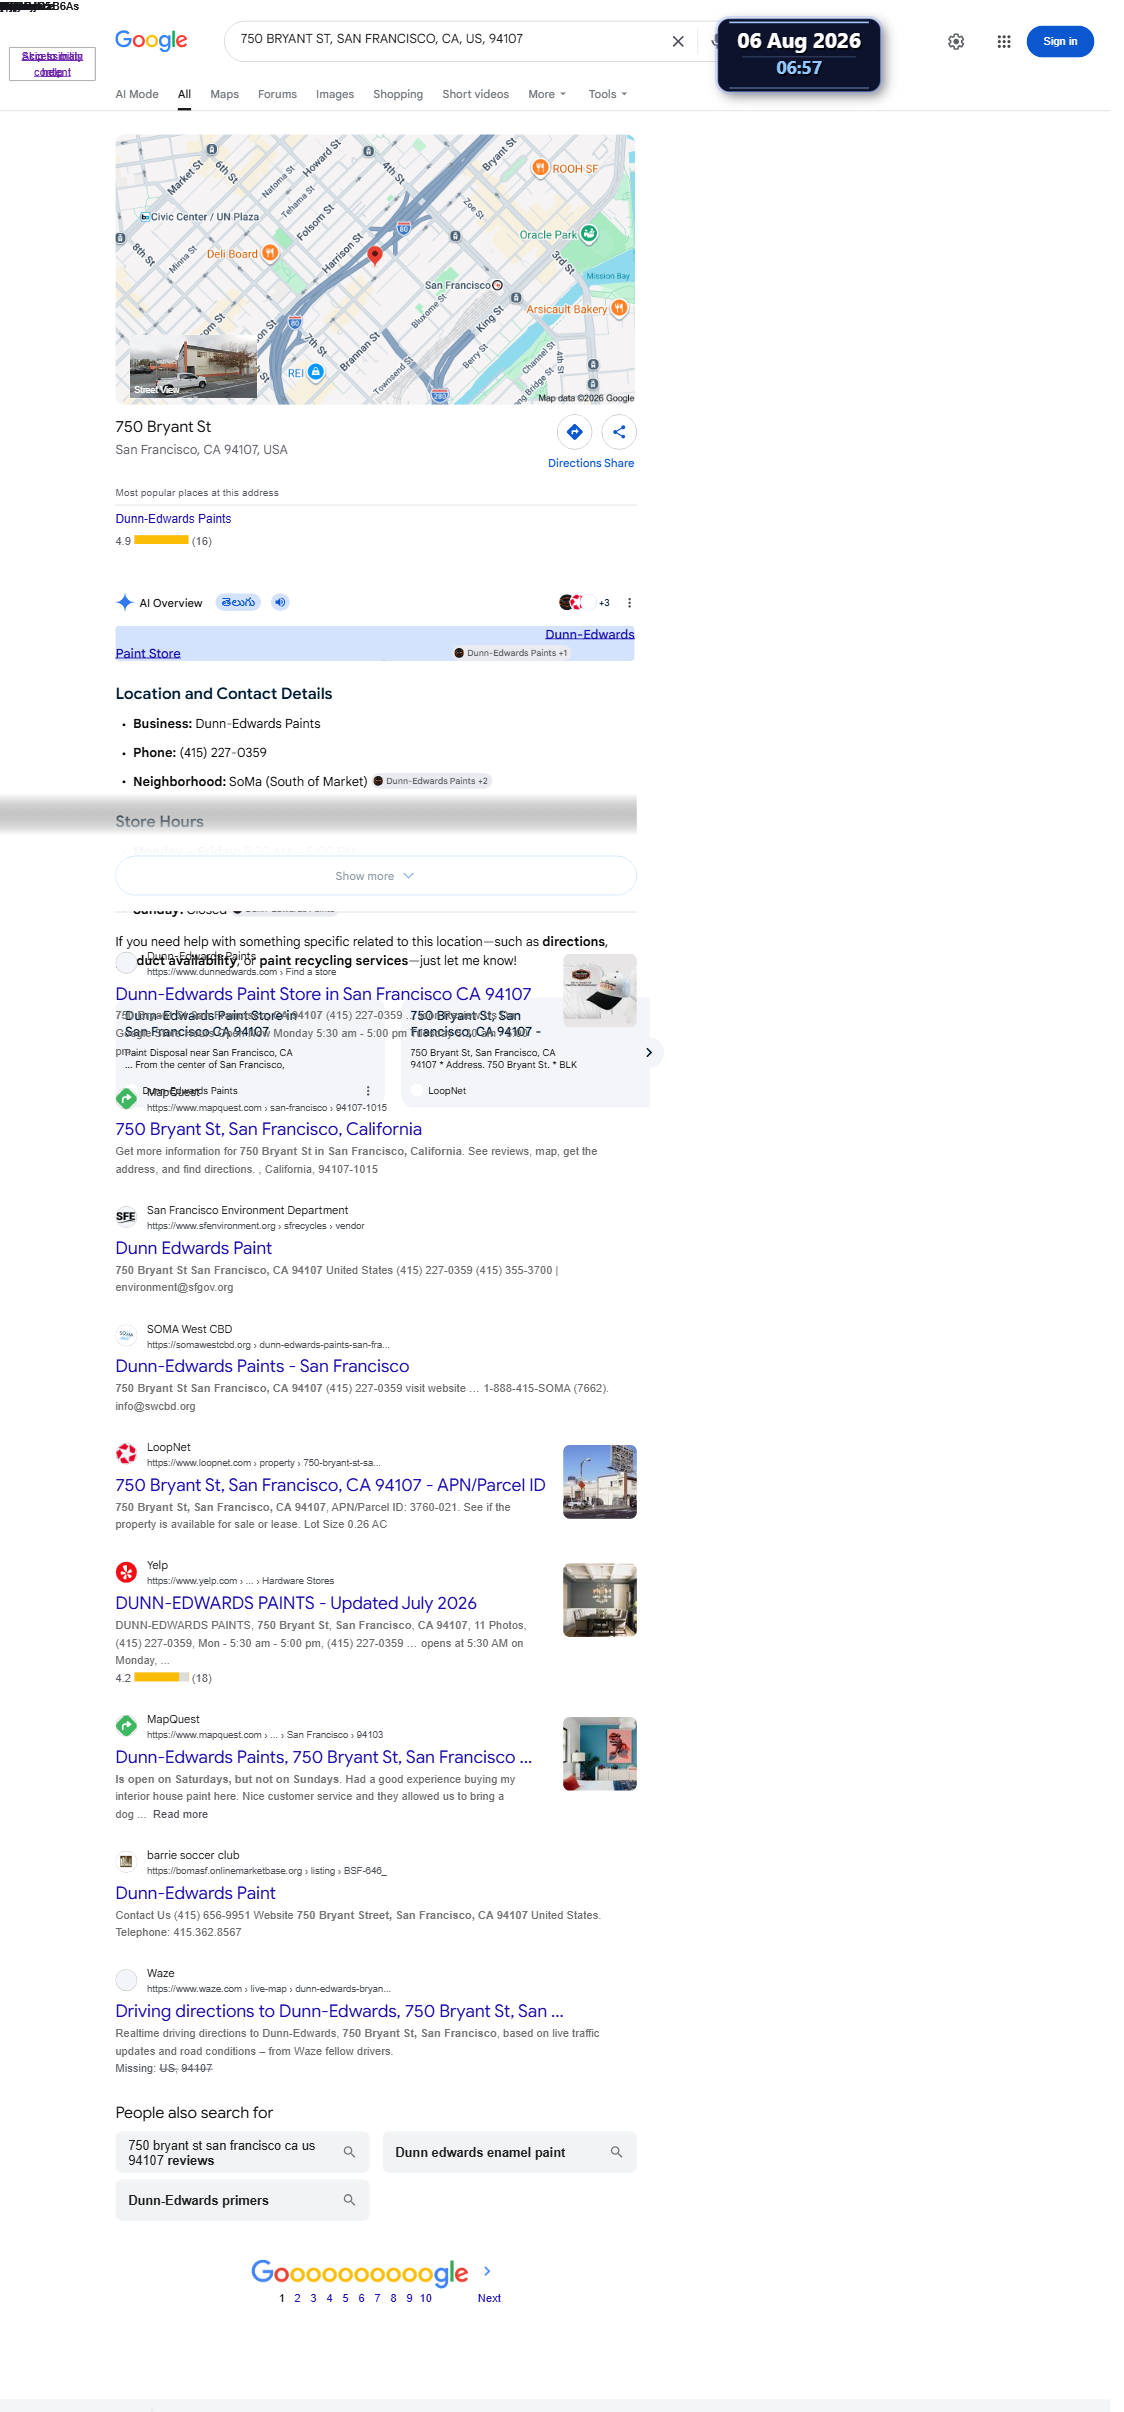Click Next results page link
Screen dimensions: 1124x2412
coord(489,2298)
